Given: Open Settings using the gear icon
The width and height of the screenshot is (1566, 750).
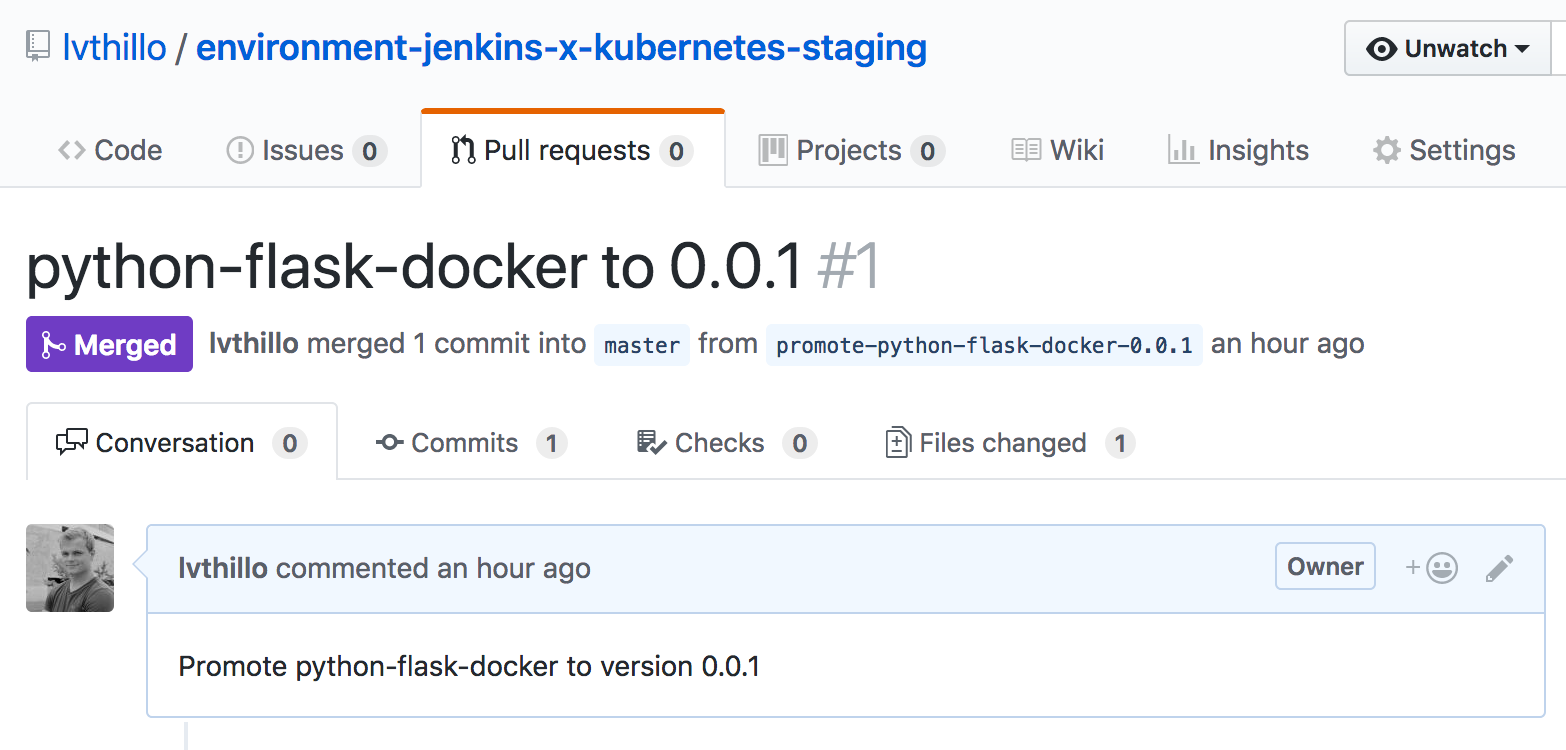Looking at the screenshot, I should [1387, 149].
